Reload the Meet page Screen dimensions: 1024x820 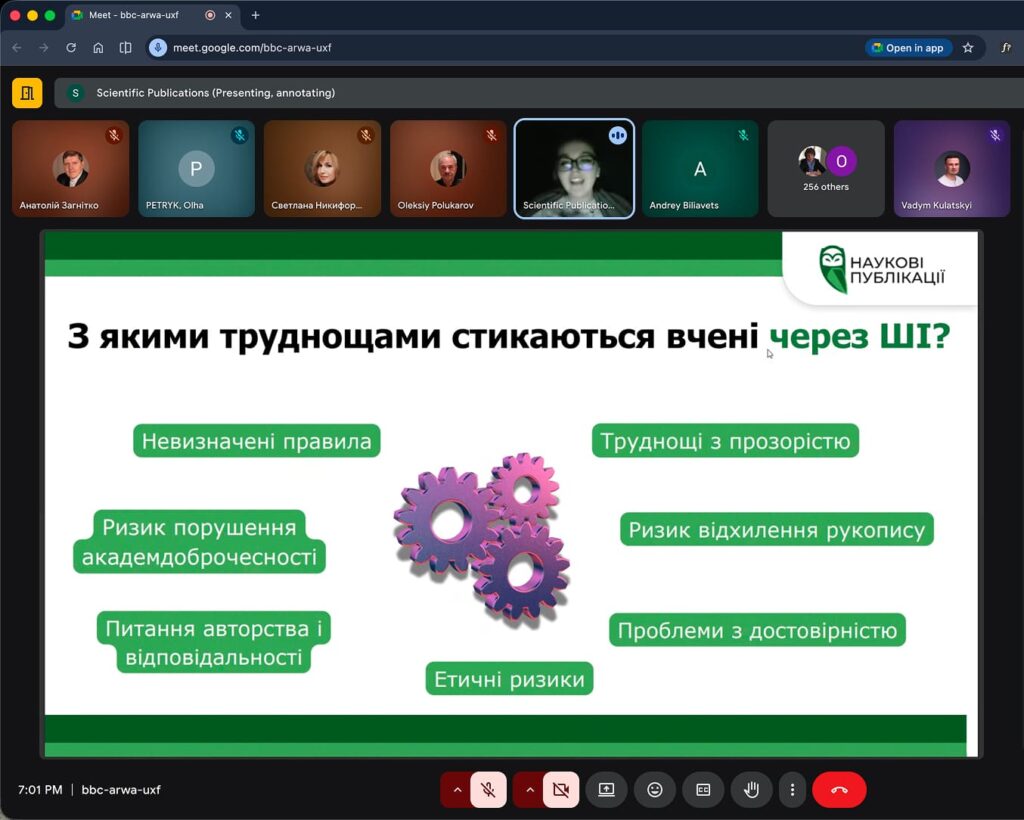point(71,48)
